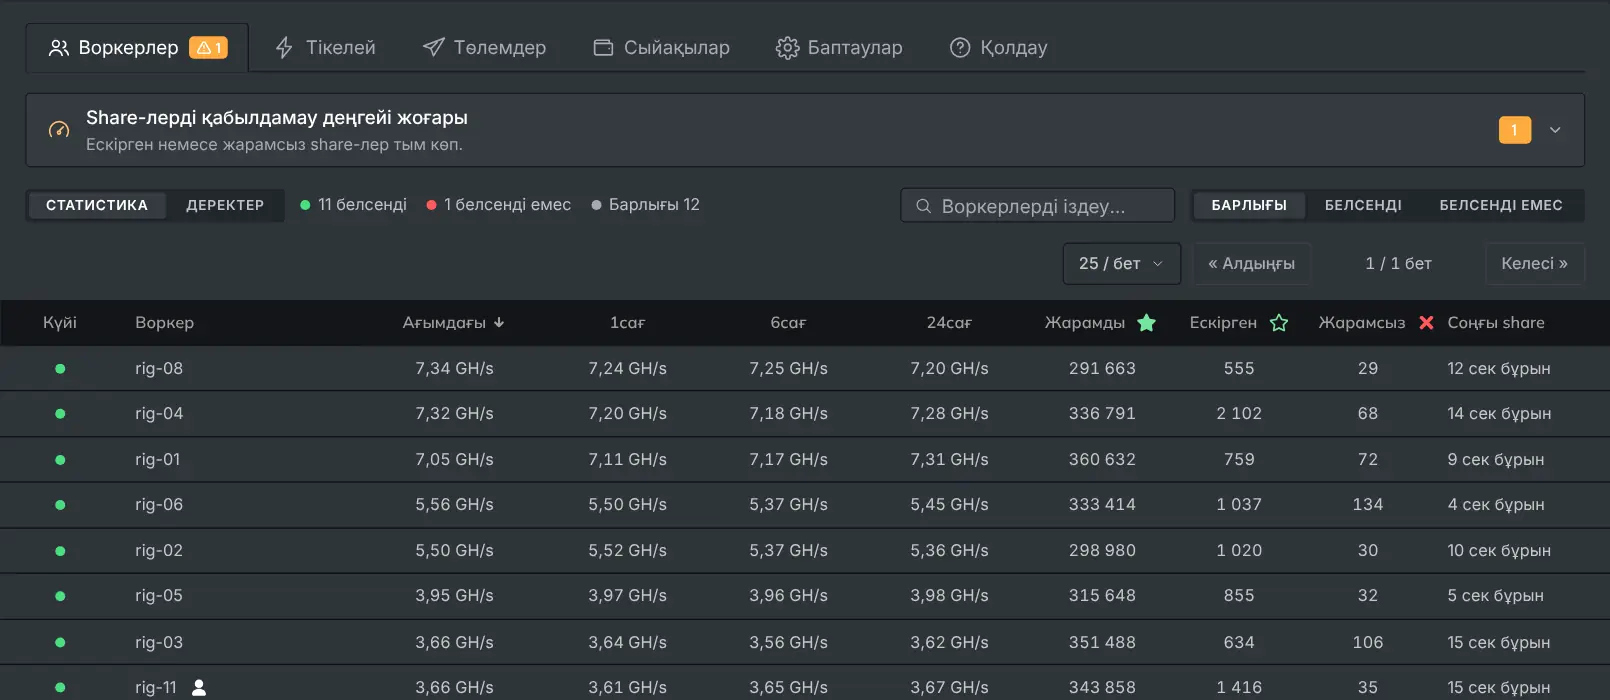Select the СТАТИСТИКА view toggle
Screen dimensions: 1610x700
97,205
